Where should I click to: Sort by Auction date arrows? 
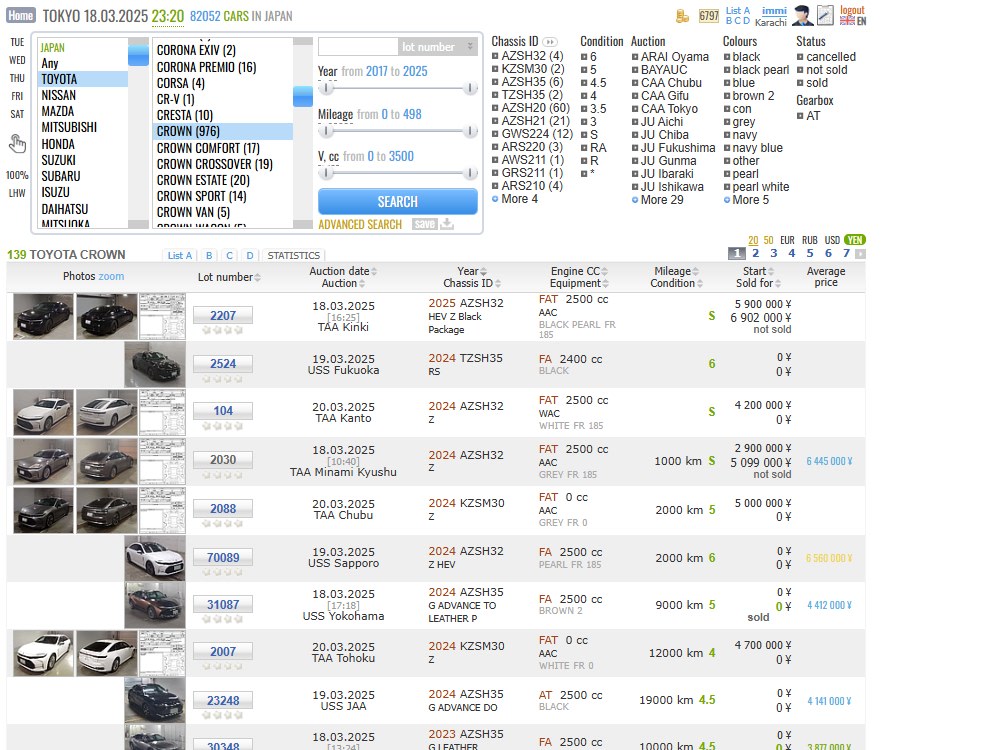(374, 271)
